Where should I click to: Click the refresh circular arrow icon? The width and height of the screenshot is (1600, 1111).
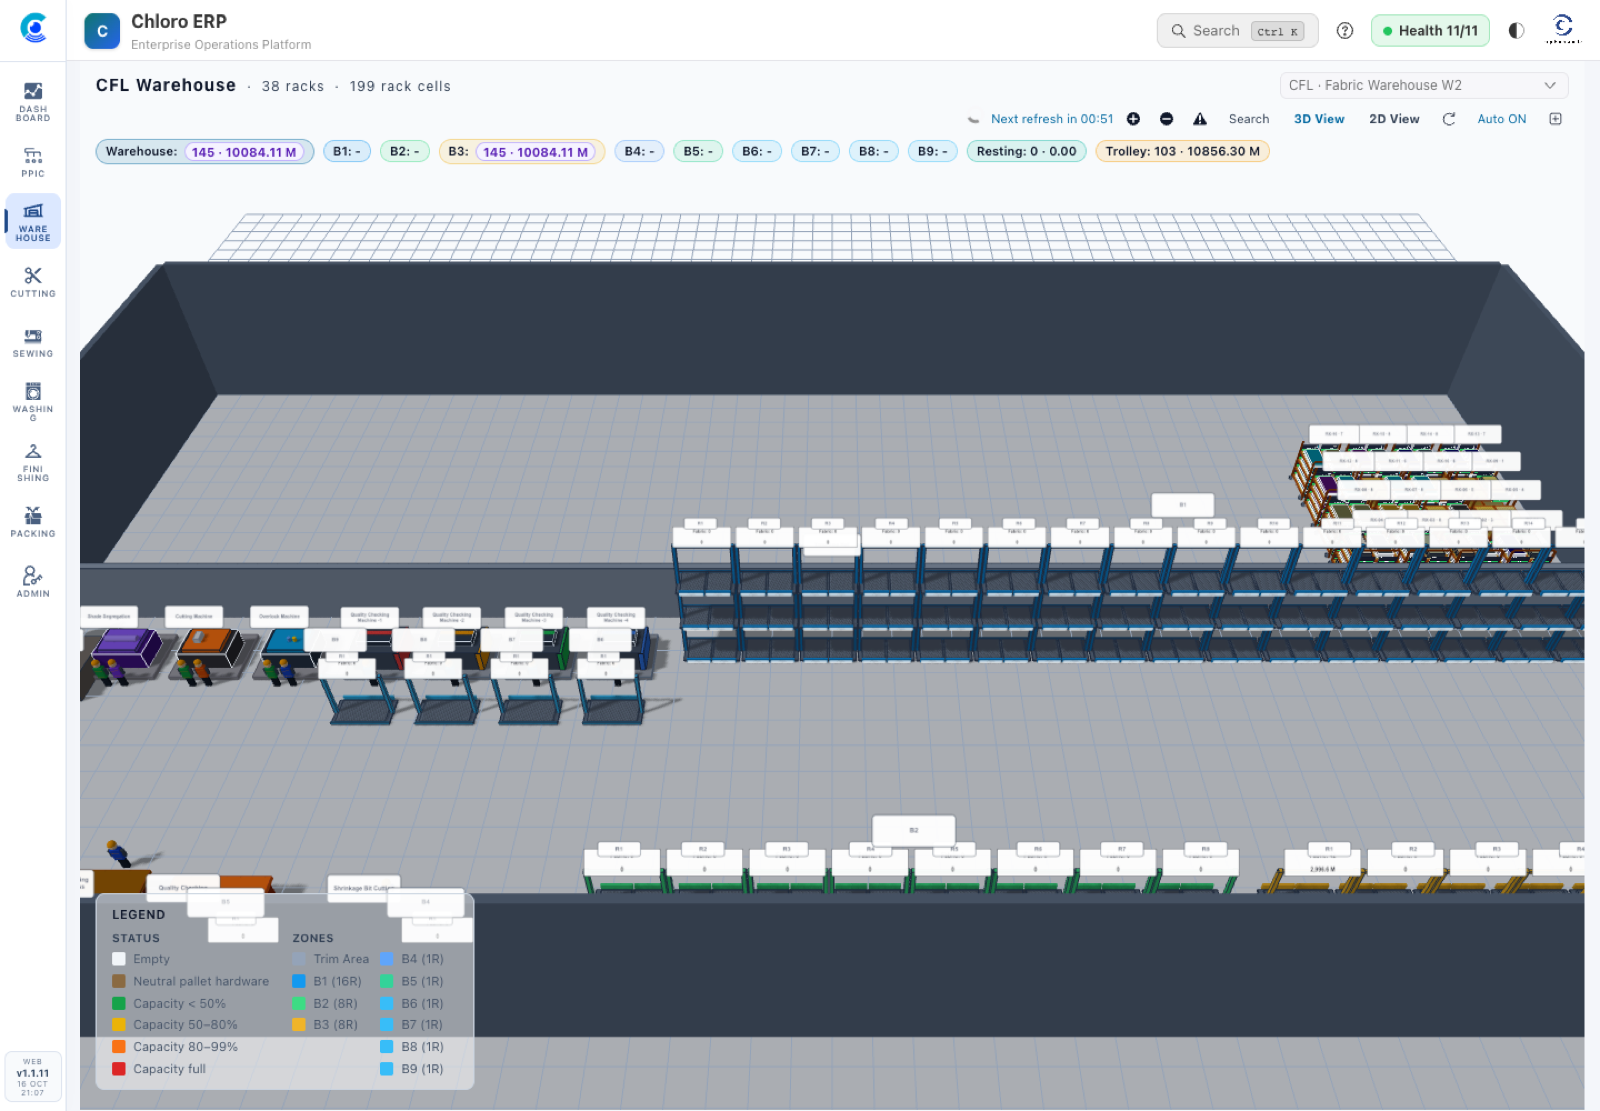click(1449, 119)
